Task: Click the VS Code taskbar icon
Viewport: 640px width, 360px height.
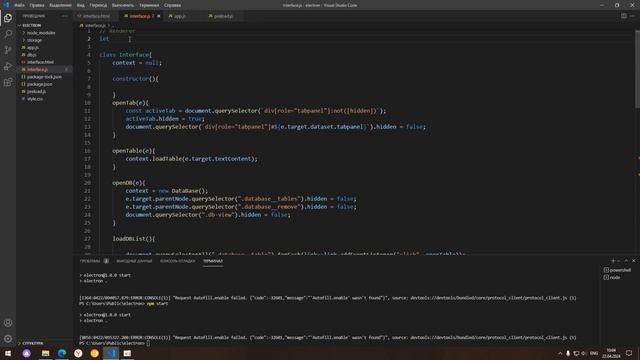Action: (x=111, y=353)
